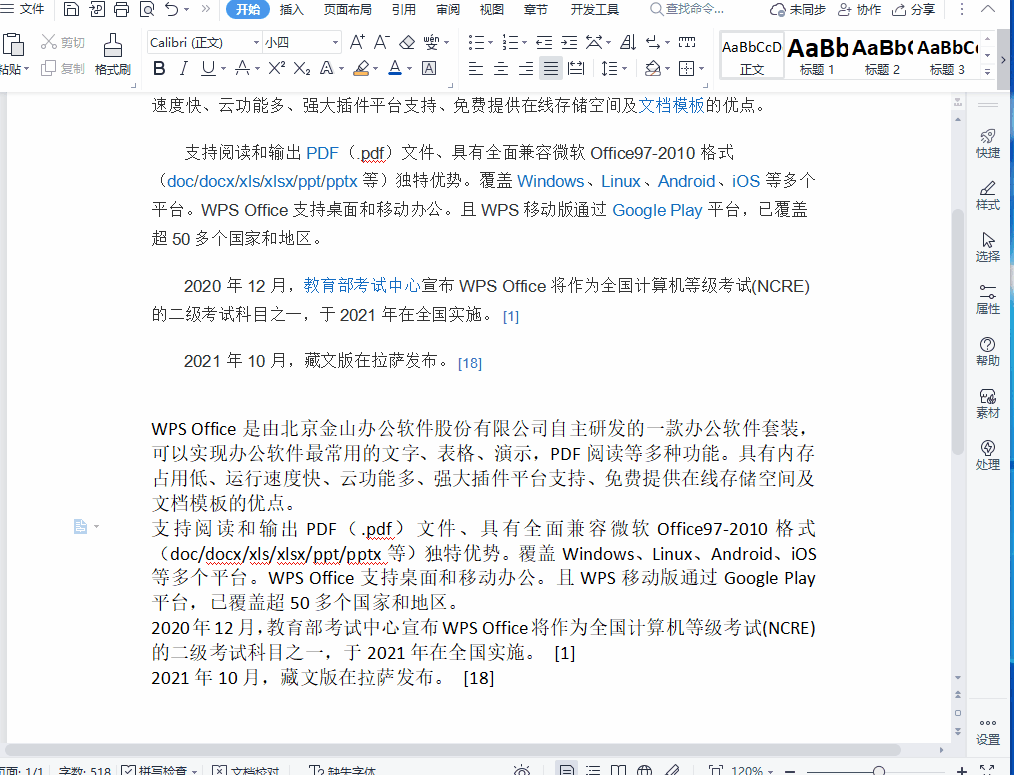This screenshot has height=775, width=1014.
Task: Open the 处理 sidebar panel
Action: pos(987,455)
